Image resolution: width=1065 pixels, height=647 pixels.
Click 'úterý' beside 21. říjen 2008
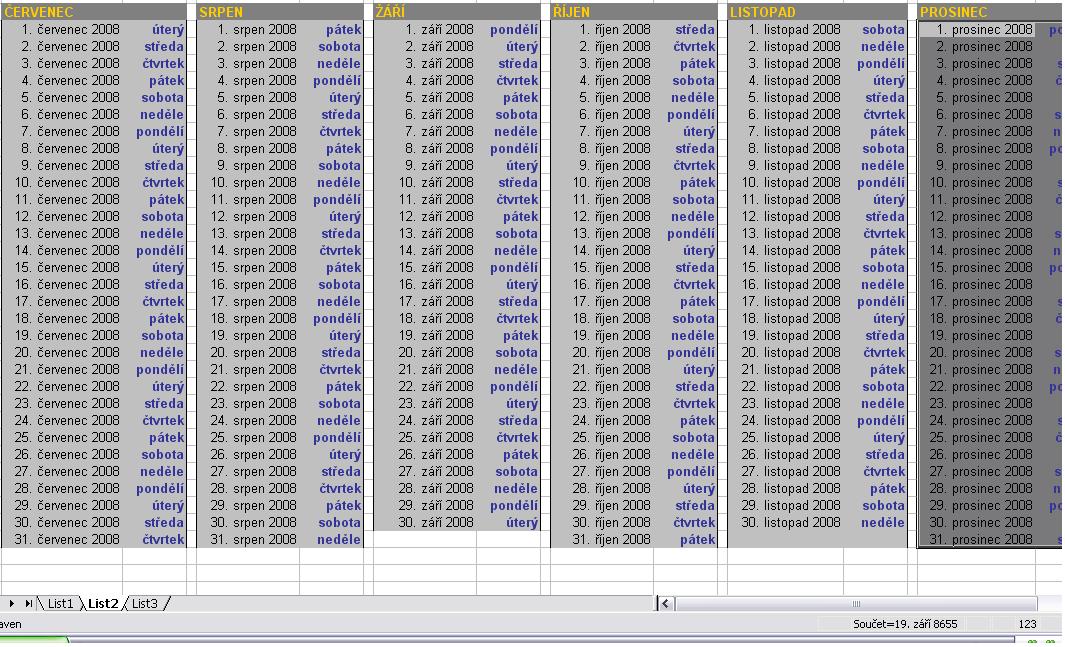[x=699, y=369]
